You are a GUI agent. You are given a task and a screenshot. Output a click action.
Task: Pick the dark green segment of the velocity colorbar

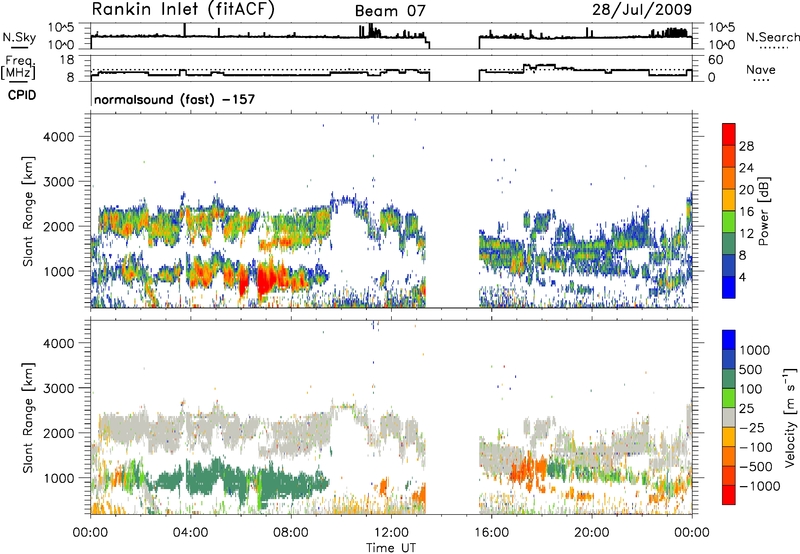729,379
